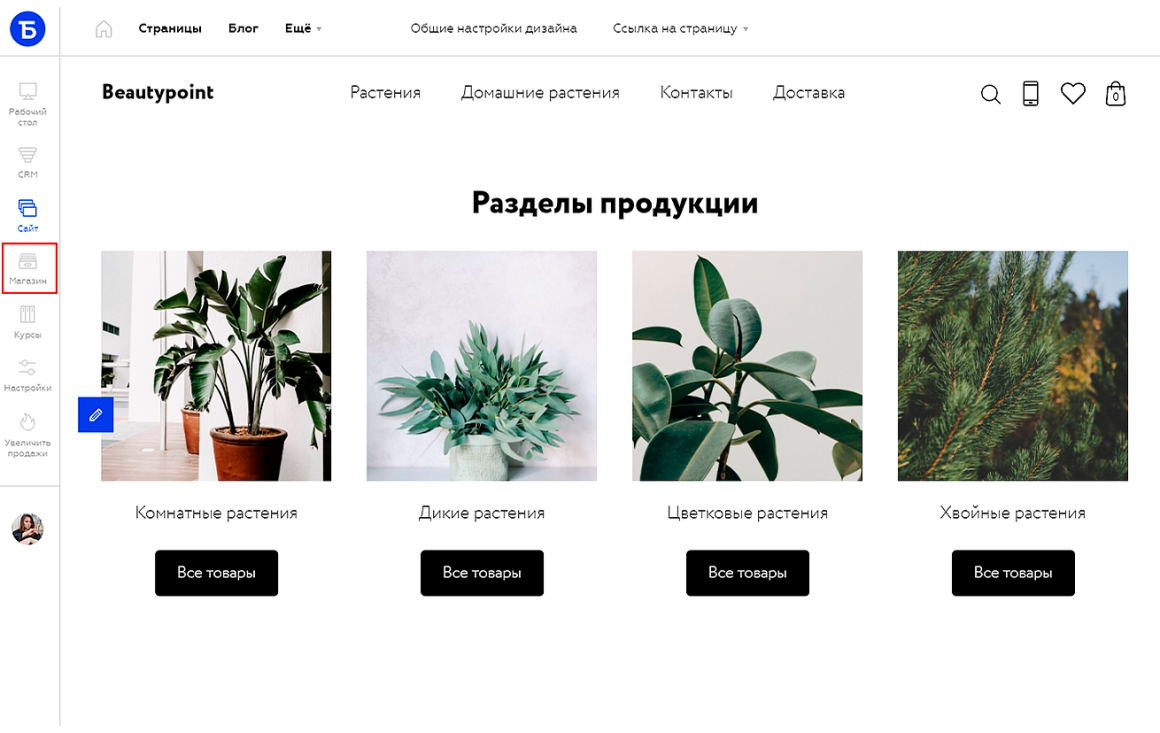
Task: Open the favorites heart icon
Action: pyautogui.click(x=1073, y=93)
